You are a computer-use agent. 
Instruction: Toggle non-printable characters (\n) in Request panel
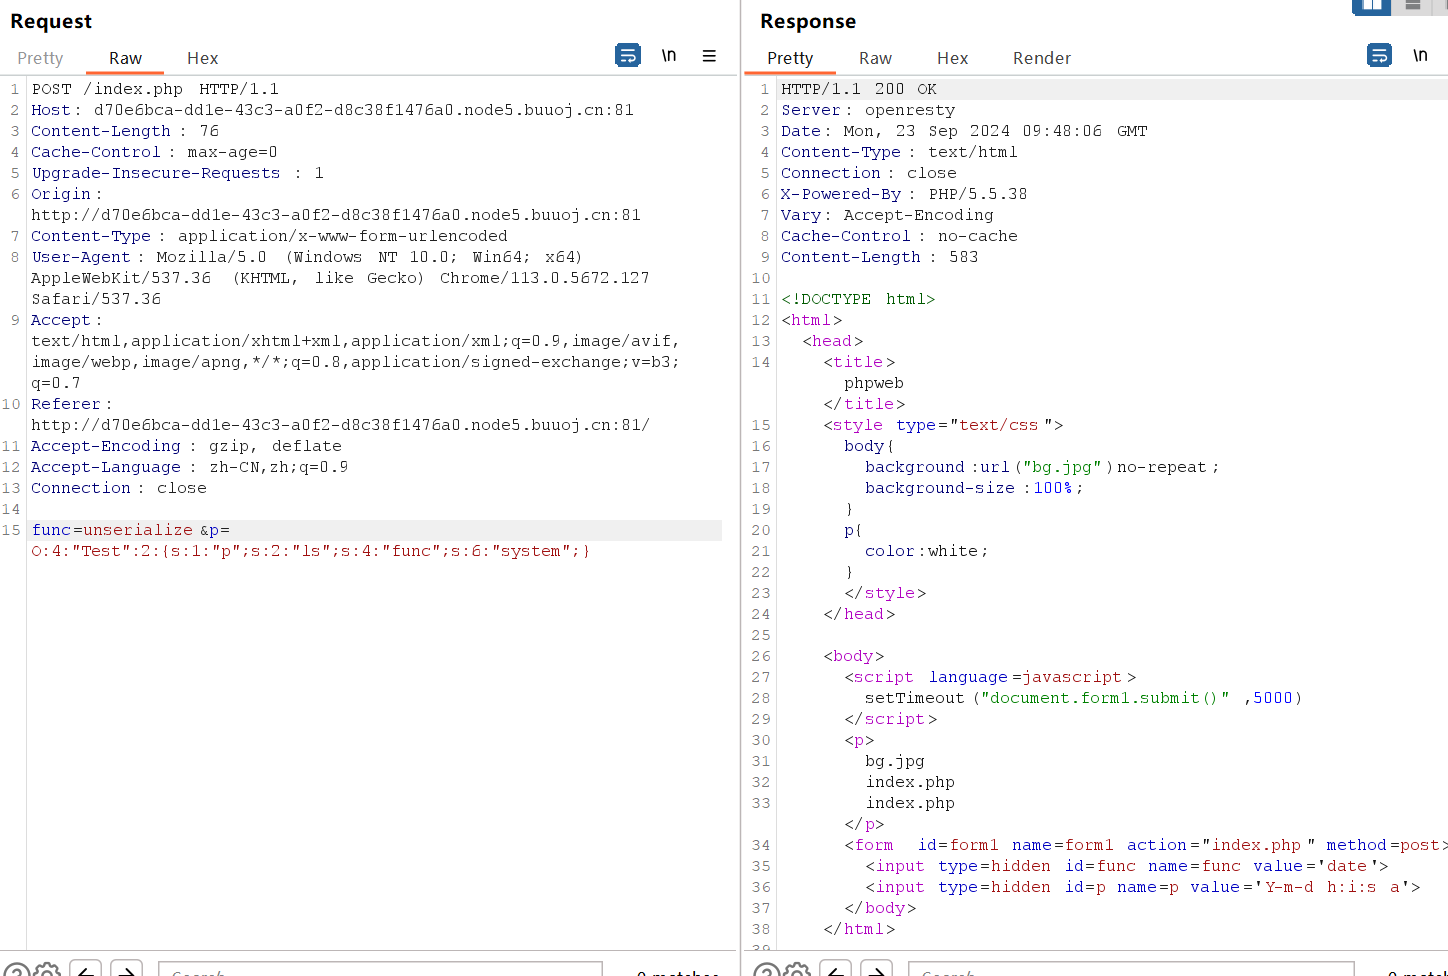coord(669,56)
